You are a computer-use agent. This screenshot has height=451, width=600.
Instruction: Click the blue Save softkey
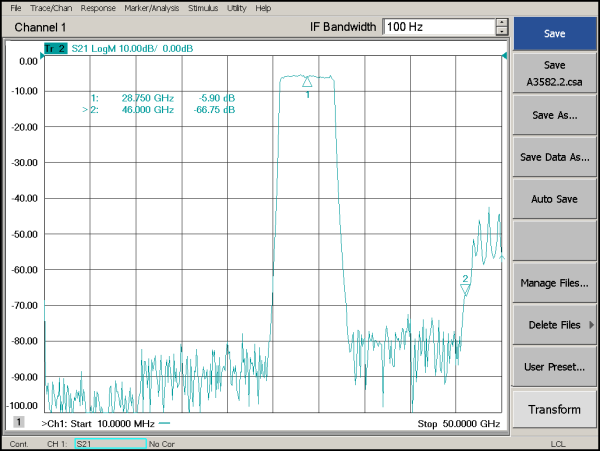coord(554,33)
